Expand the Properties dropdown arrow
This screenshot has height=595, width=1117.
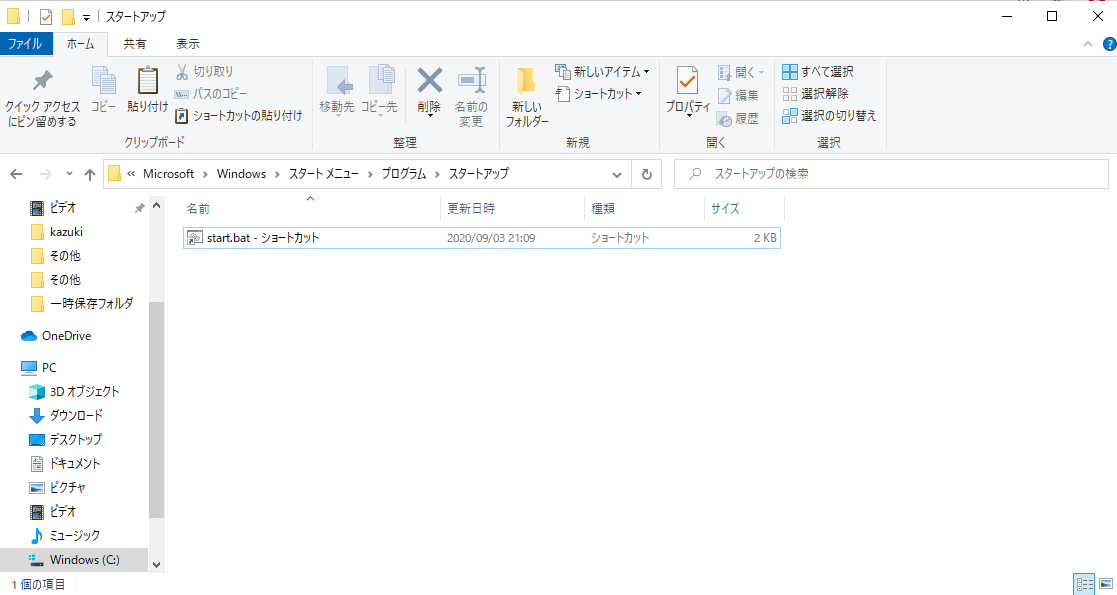point(688,115)
